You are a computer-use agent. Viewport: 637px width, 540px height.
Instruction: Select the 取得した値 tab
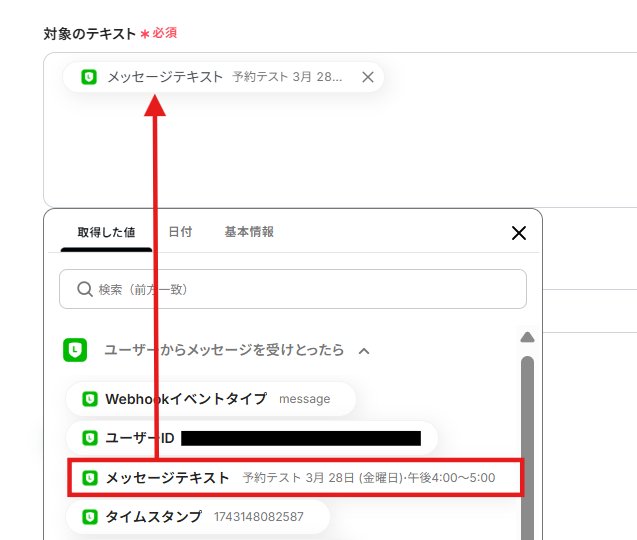pyautogui.click(x=106, y=232)
